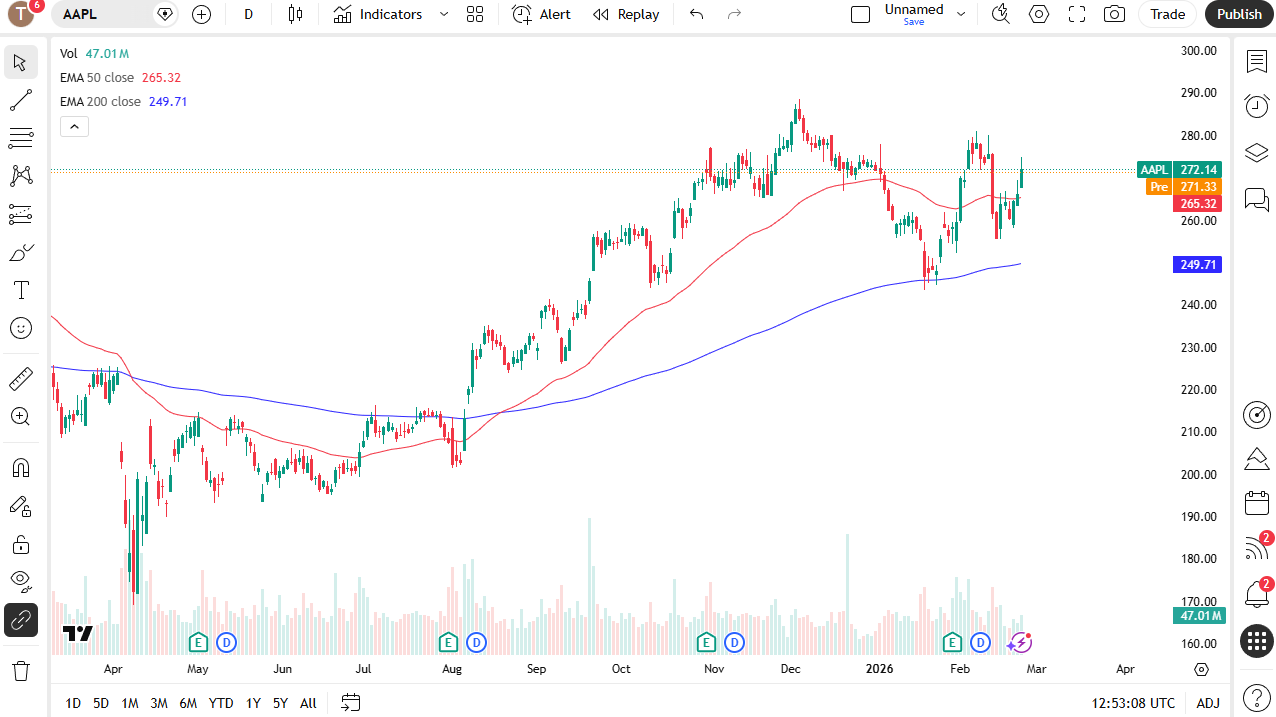Open the watchlist panel

coord(1257,62)
